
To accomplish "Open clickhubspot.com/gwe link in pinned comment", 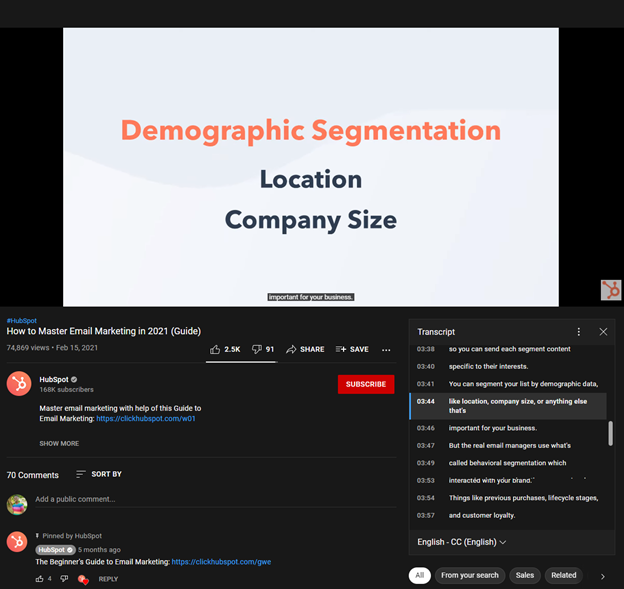I will click(221, 562).
